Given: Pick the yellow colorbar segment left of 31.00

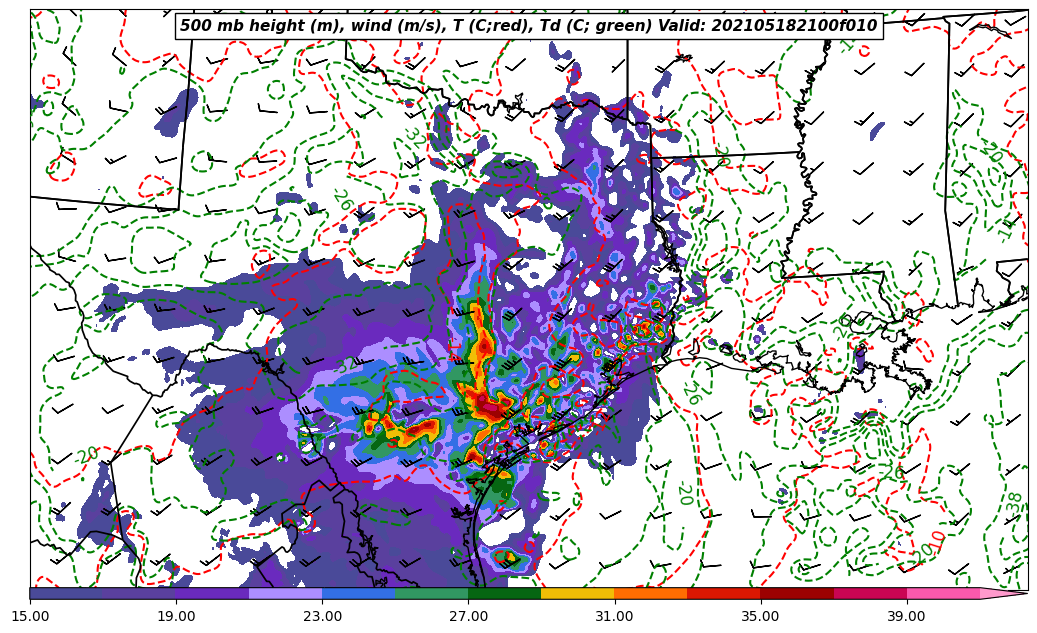Looking at the screenshot, I should click(x=577, y=594).
